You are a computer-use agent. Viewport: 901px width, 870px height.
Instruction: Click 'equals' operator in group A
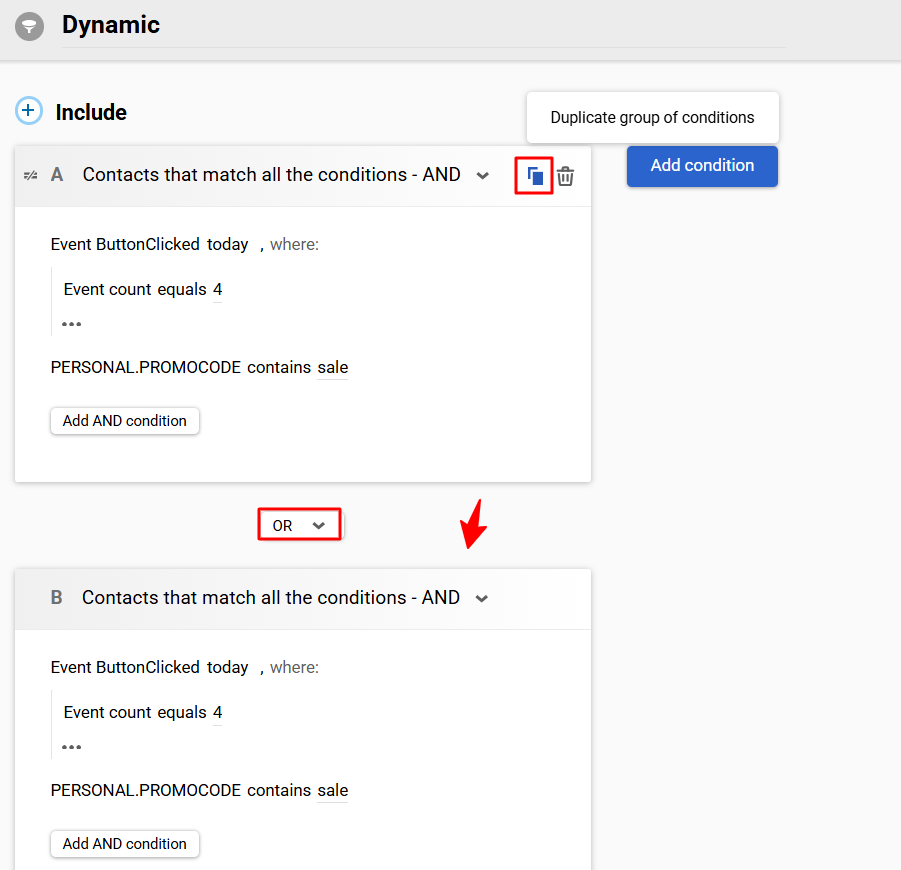click(182, 290)
